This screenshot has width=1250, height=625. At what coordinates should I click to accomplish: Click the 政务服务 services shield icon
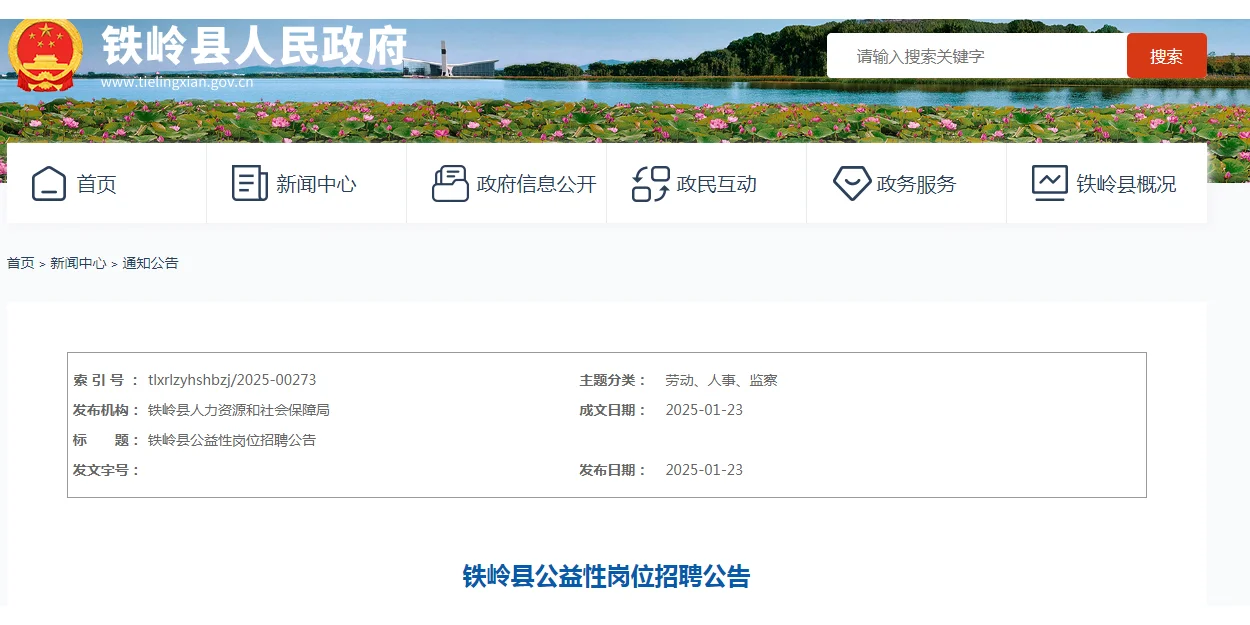point(851,183)
